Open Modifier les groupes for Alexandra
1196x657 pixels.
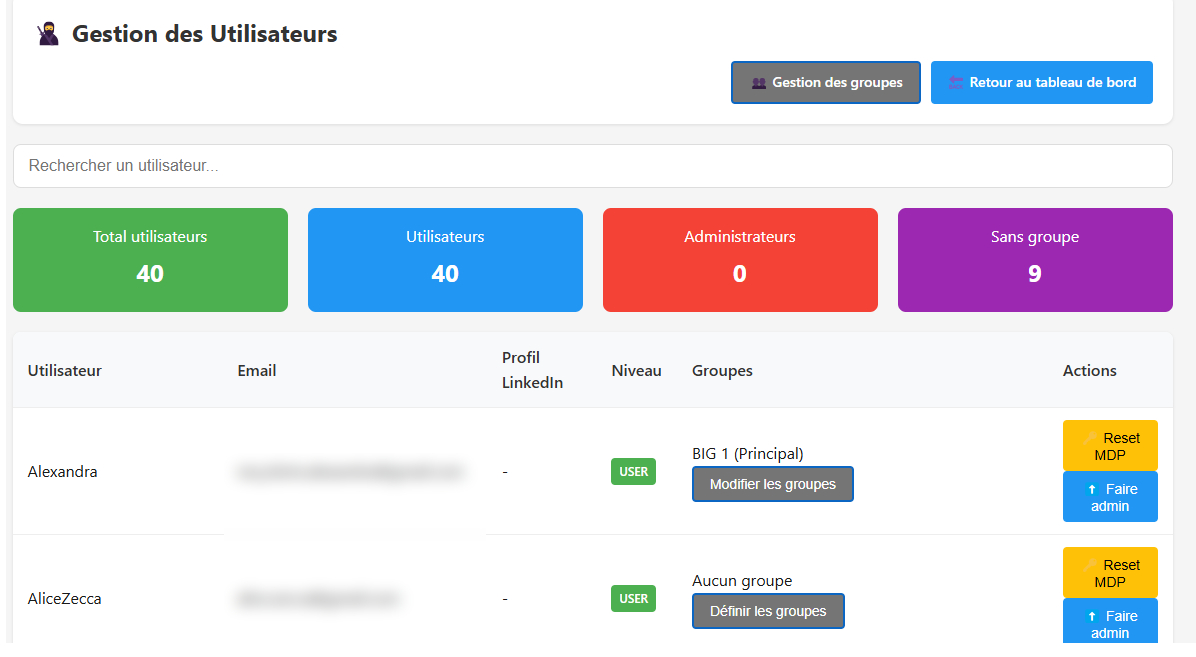pyautogui.click(x=772, y=484)
